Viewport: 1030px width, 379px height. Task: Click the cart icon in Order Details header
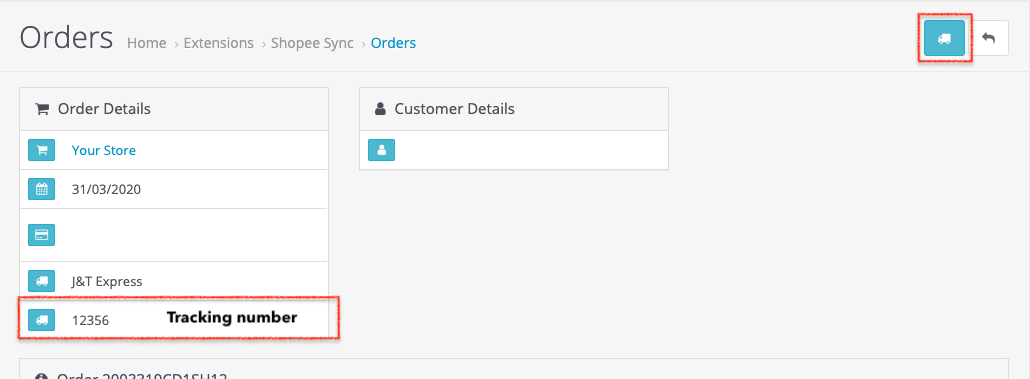click(42, 109)
